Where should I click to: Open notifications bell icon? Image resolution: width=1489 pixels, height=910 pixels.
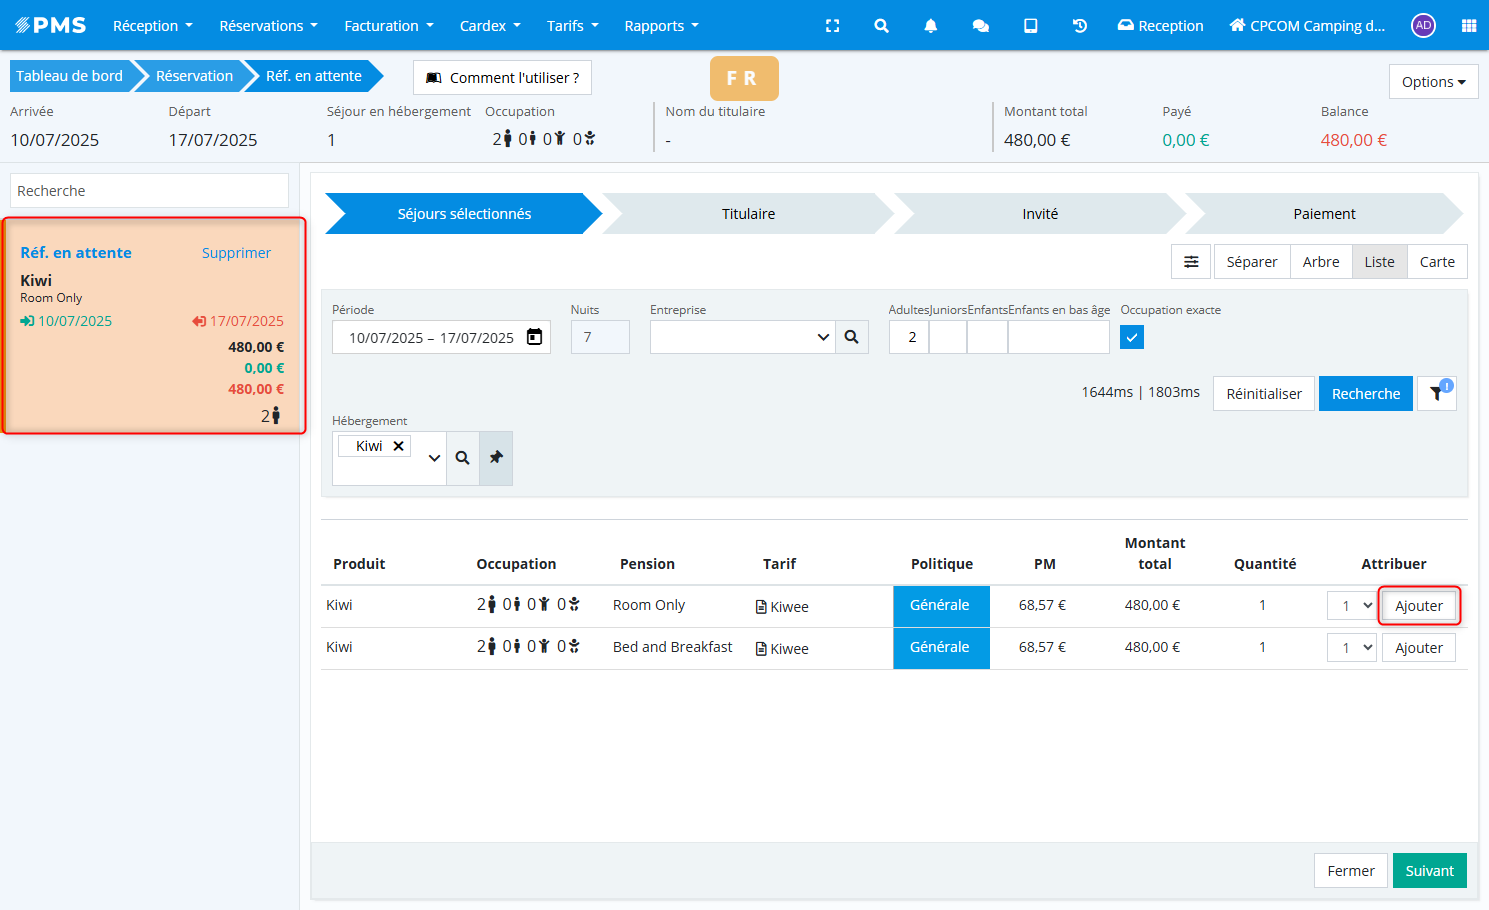pyautogui.click(x=930, y=26)
